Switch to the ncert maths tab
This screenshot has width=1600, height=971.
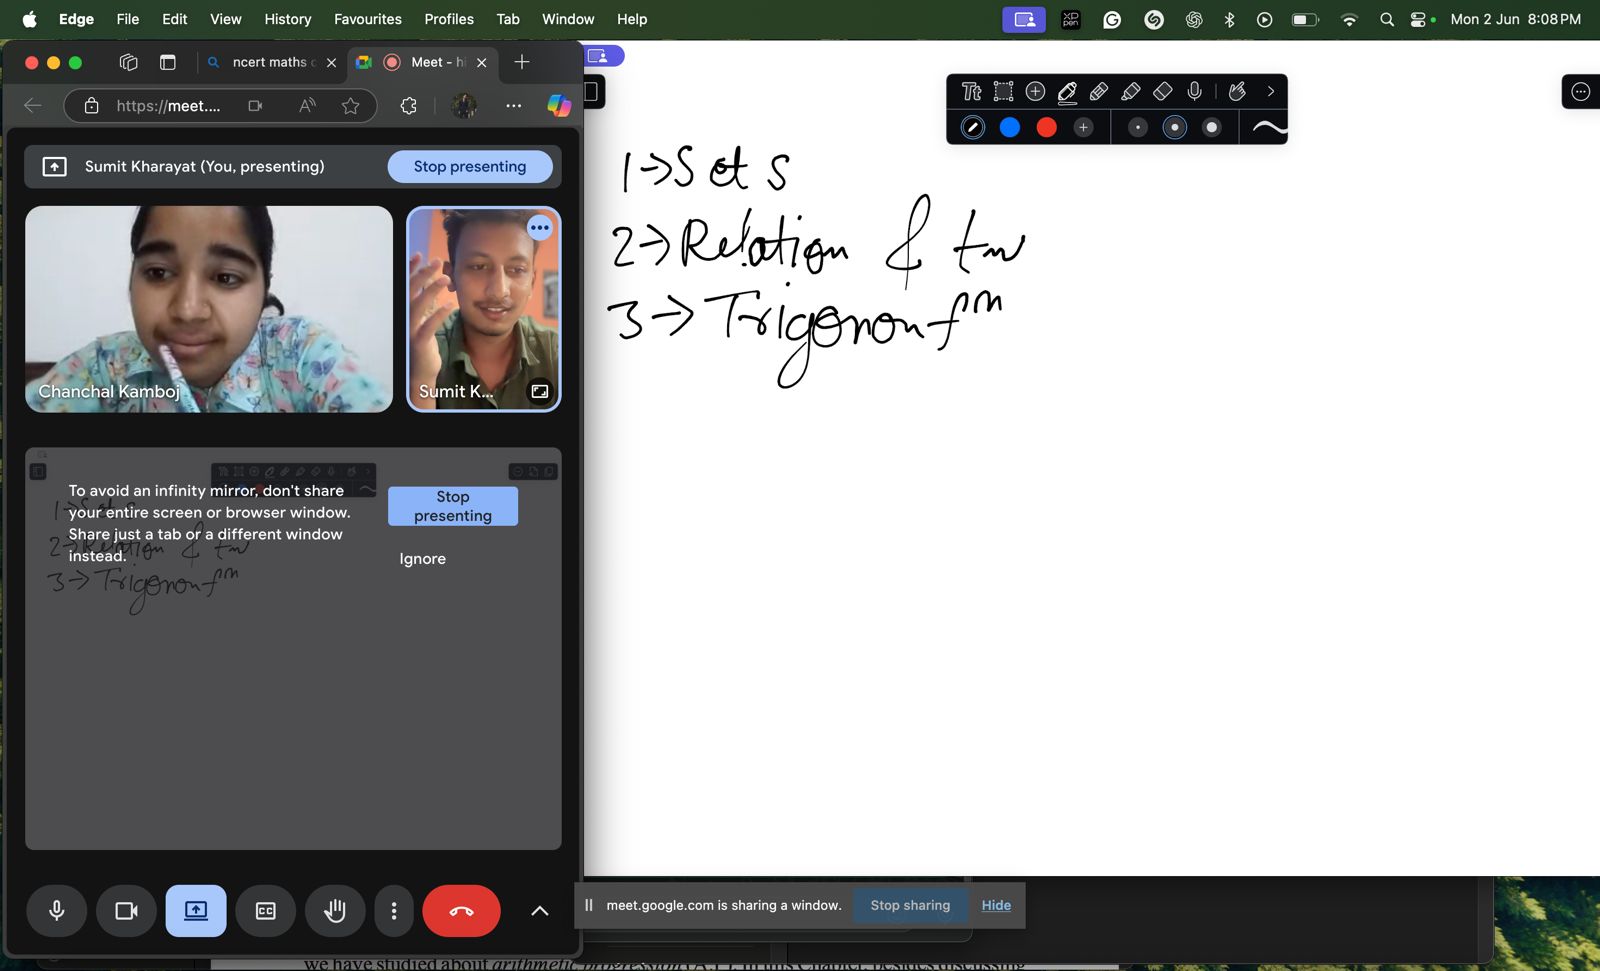click(271, 62)
